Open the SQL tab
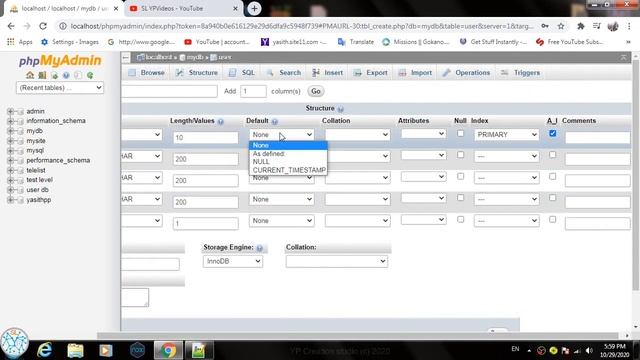Image resolution: width=640 pixels, height=360 pixels. pos(242,73)
